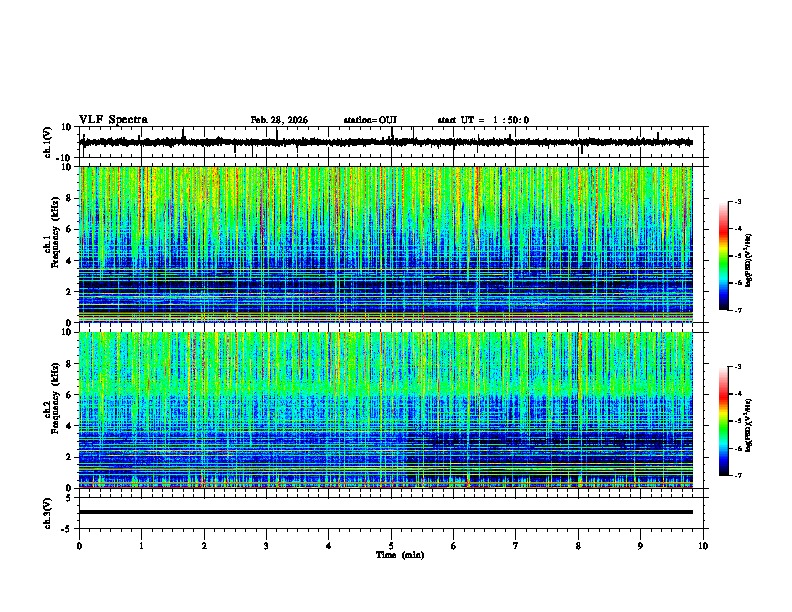Click the "VLF Spectra" plot title
Screen dimensions: 792x612
113,120
